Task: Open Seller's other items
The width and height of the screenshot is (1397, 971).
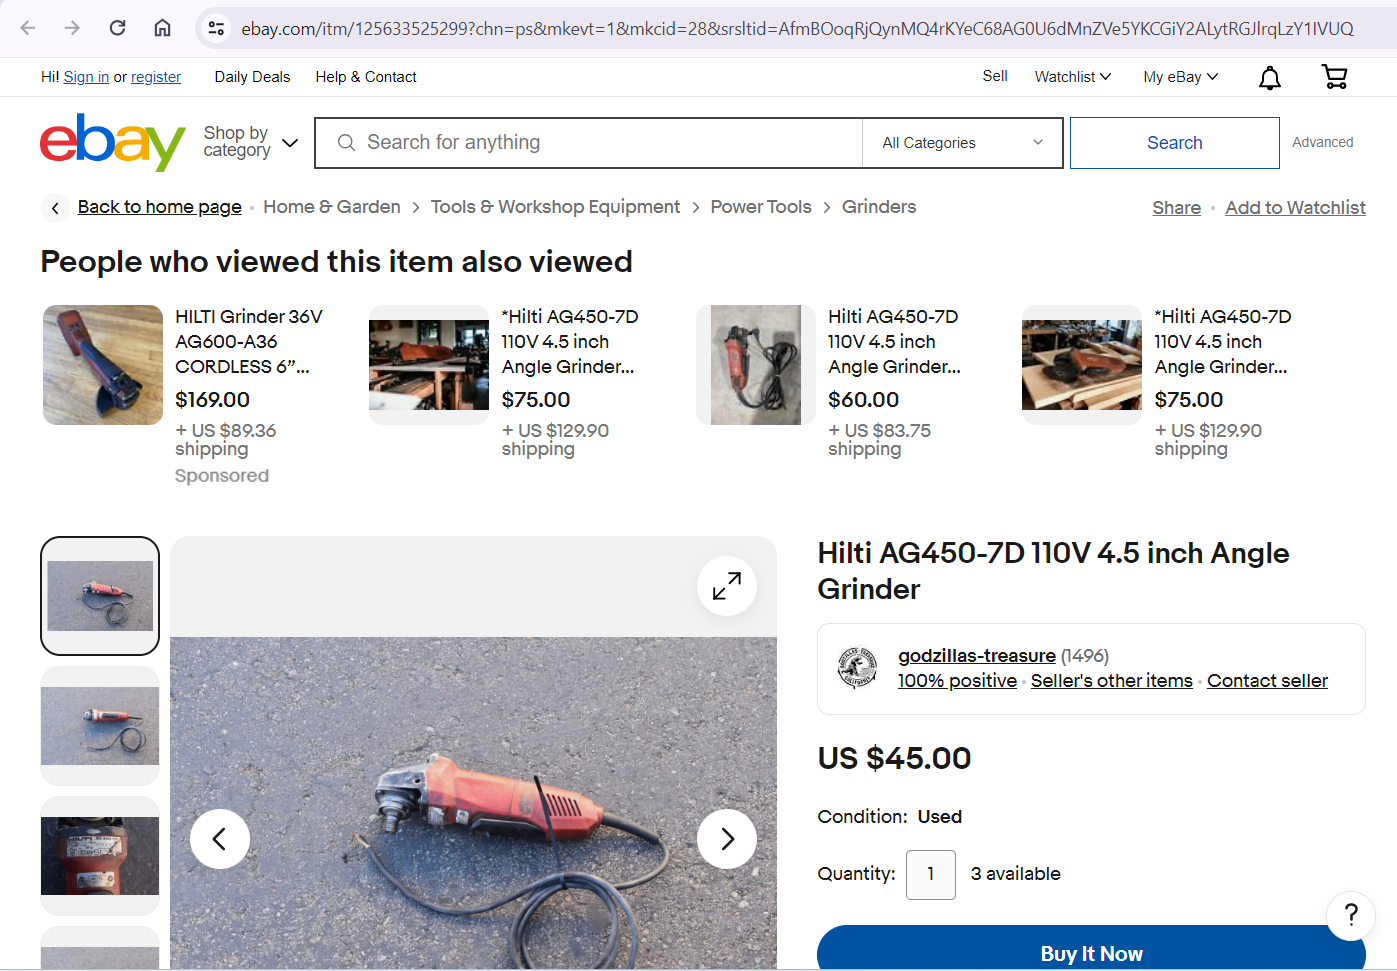Action: 1112,681
